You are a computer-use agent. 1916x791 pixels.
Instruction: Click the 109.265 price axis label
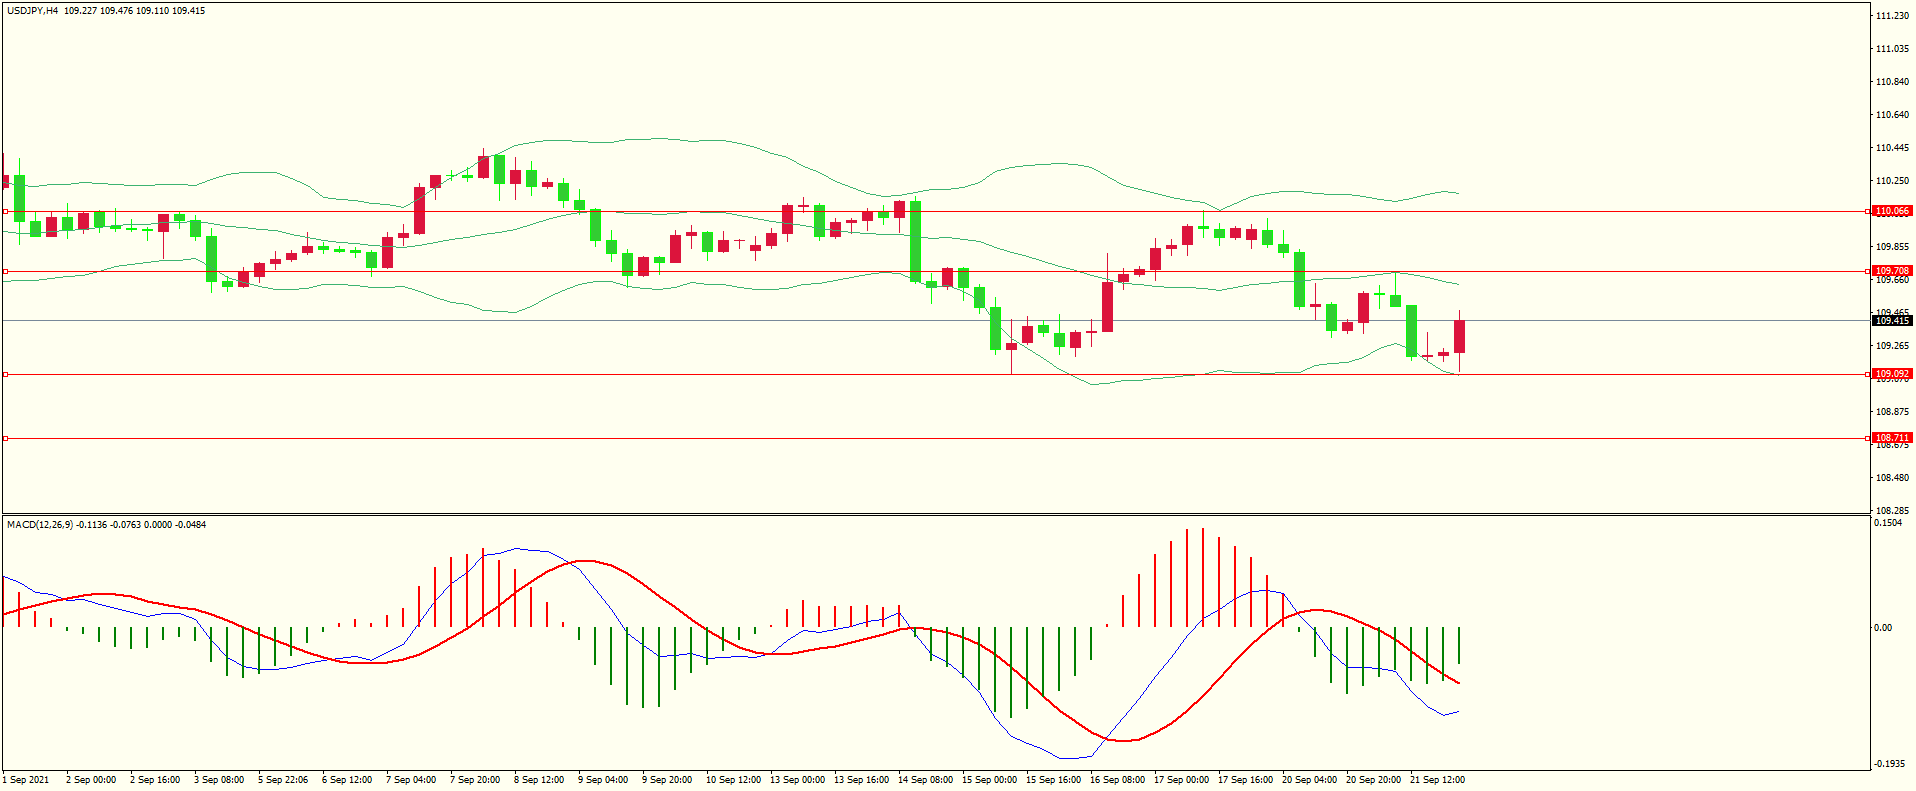[1893, 346]
